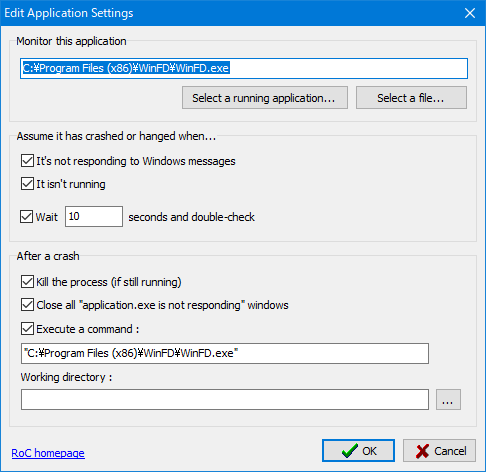This screenshot has width=486, height=472.
Task: Click the "Select a file..." button
Action: 411,98
